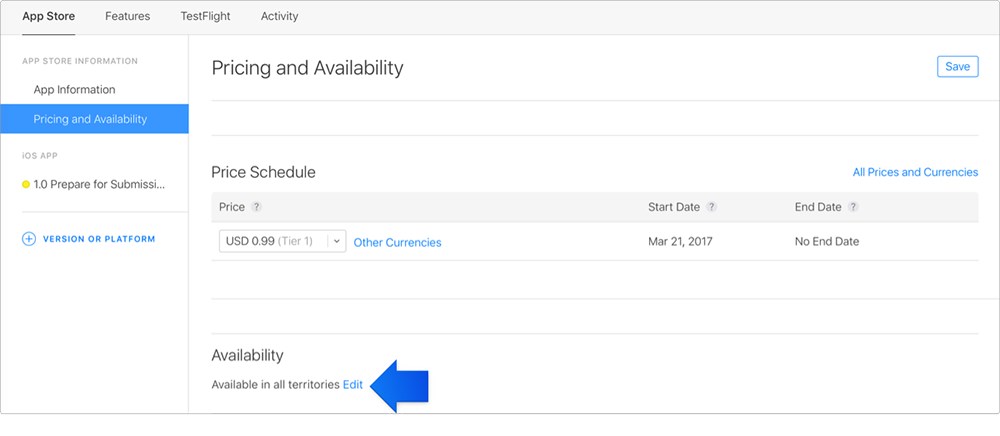Screen dimensions: 1000x436
Task: Click the yellow status dot beside 1.0 Prepare
Action: [26, 185]
